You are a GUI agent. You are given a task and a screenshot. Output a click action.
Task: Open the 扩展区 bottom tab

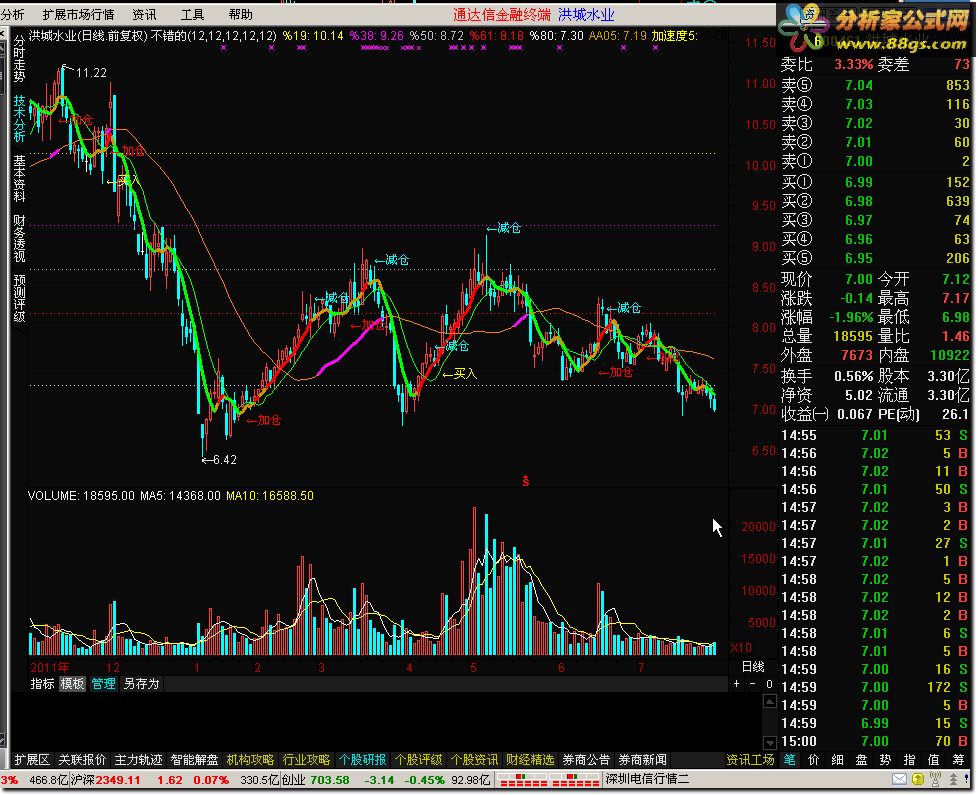(32, 760)
